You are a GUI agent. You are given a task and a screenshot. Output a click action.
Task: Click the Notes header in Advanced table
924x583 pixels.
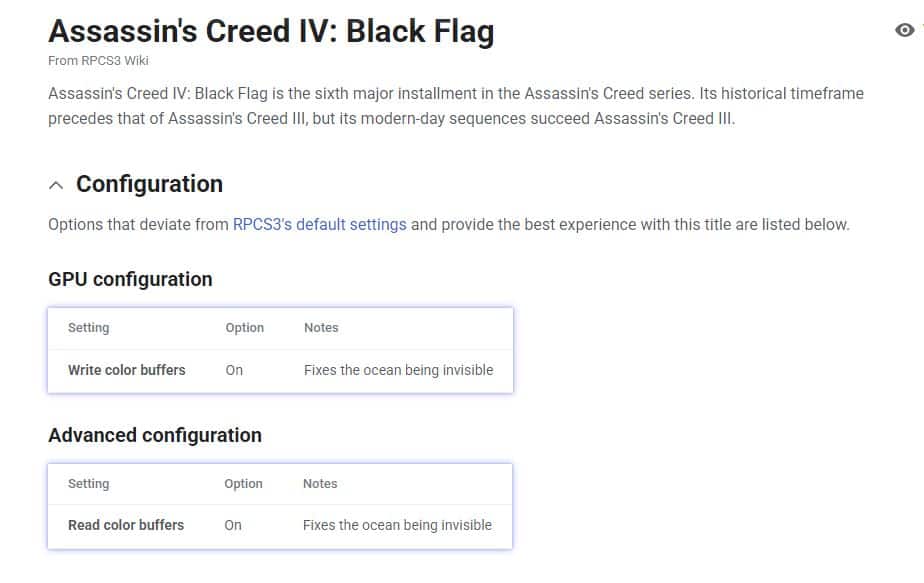320,484
